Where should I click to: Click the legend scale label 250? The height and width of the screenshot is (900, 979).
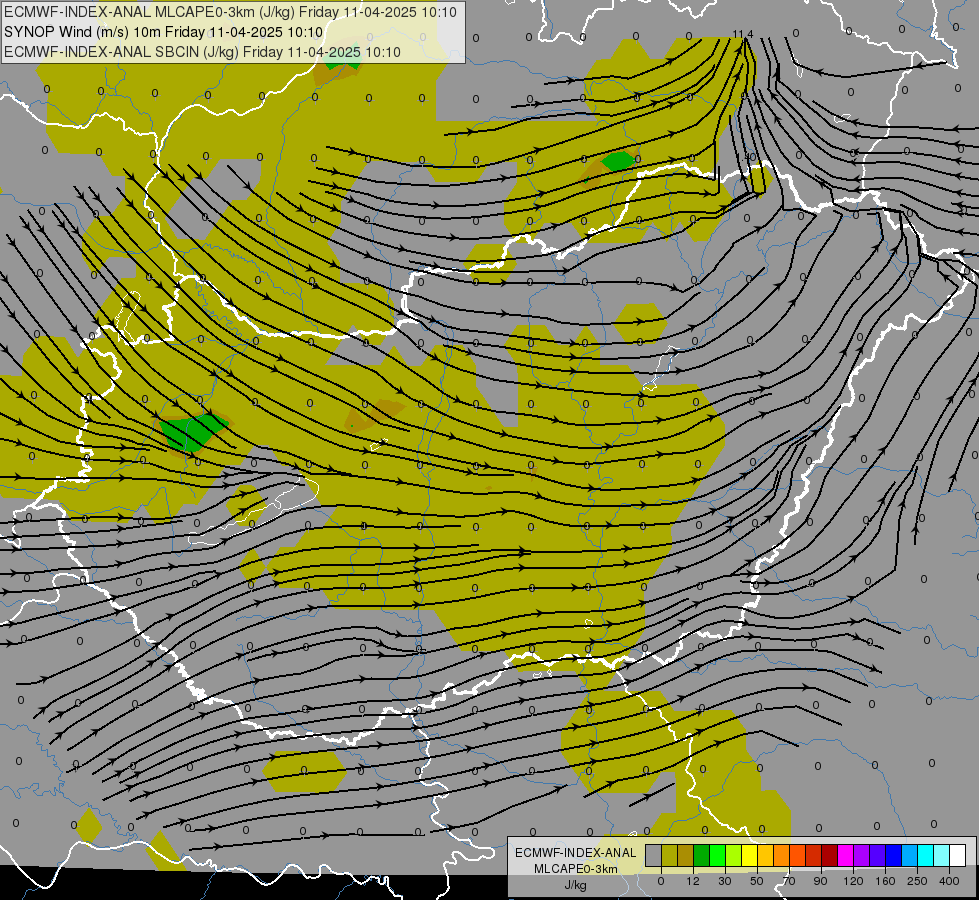coord(917,881)
